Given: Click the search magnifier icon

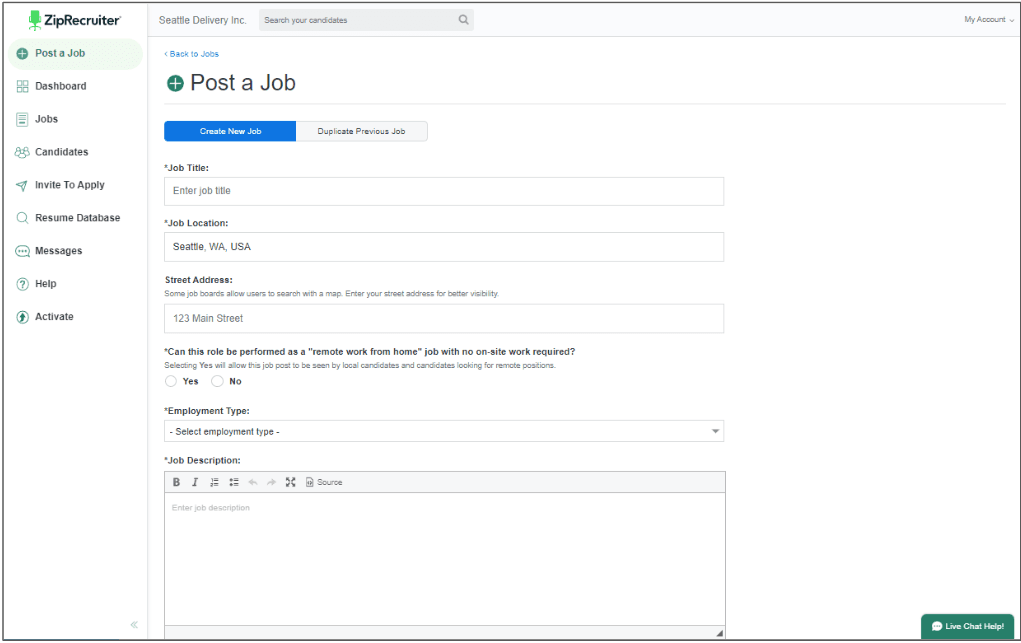Looking at the screenshot, I should (463, 20).
